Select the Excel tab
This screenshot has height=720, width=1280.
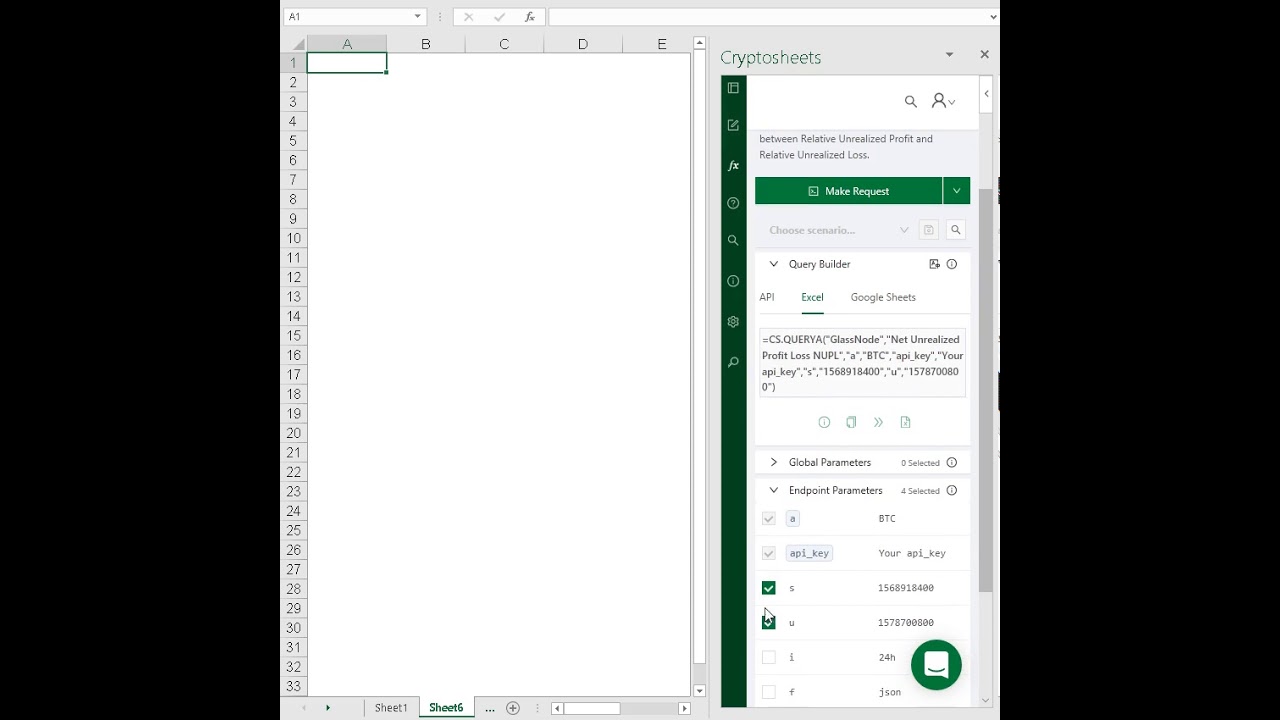812,297
